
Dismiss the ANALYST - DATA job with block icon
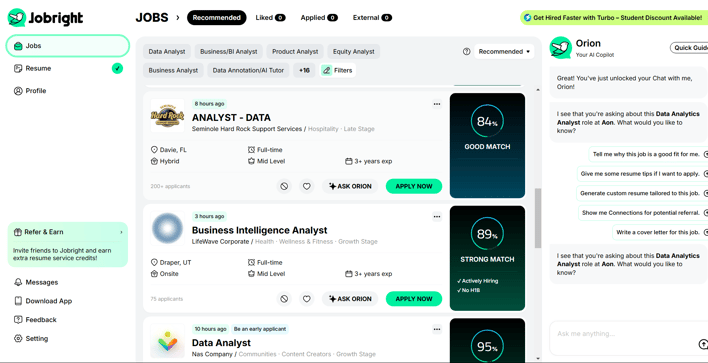point(284,186)
